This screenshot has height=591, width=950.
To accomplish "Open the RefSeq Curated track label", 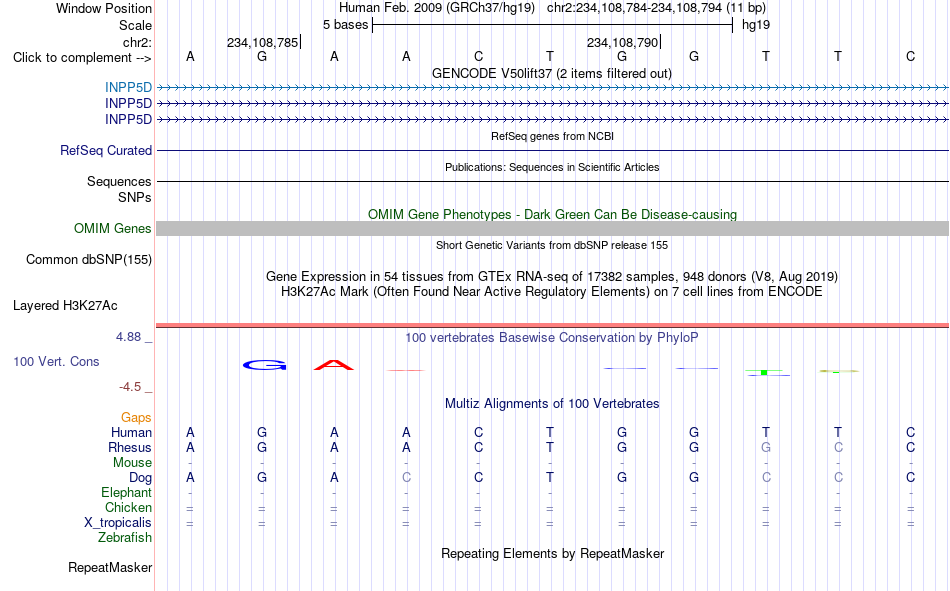I will coord(105,150).
